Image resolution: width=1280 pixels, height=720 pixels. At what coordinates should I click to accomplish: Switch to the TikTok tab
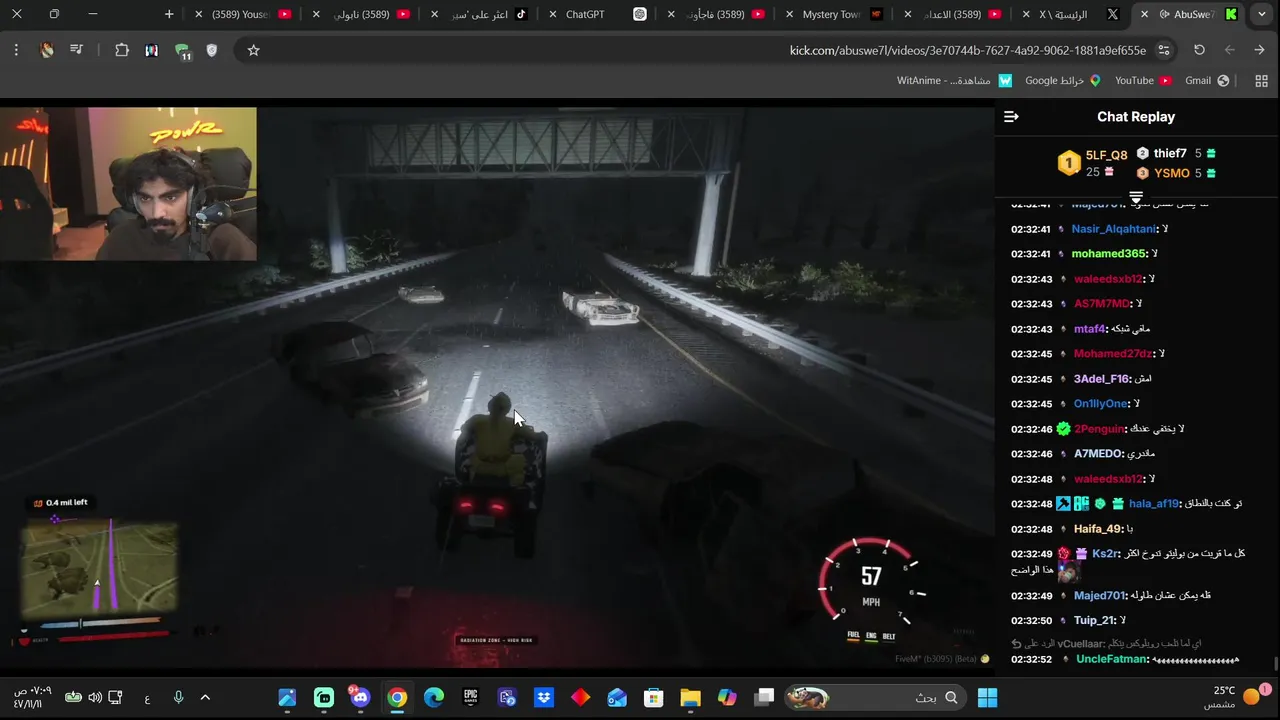tap(480, 14)
